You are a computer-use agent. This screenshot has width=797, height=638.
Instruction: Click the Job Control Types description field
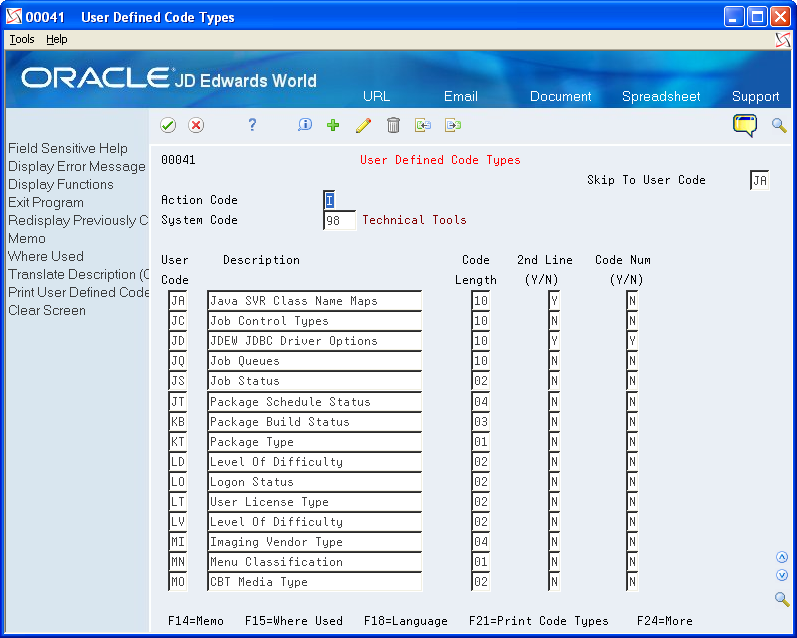pos(315,321)
